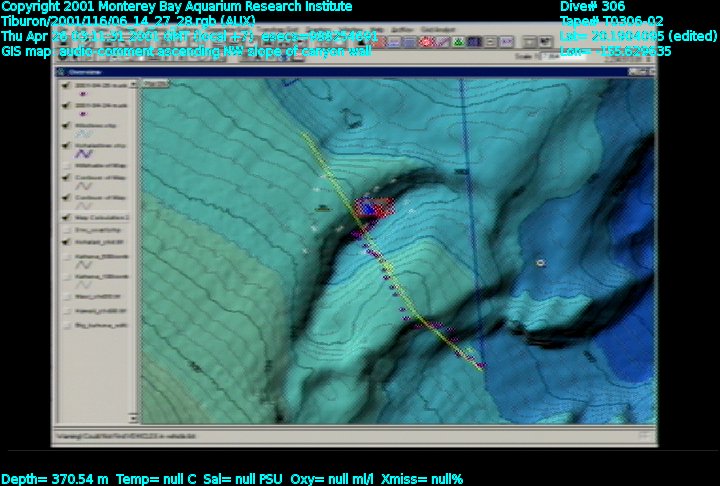Click the rightmost icon in the toolbar row
This screenshot has width=720, height=486.
[x=543, y=42]
